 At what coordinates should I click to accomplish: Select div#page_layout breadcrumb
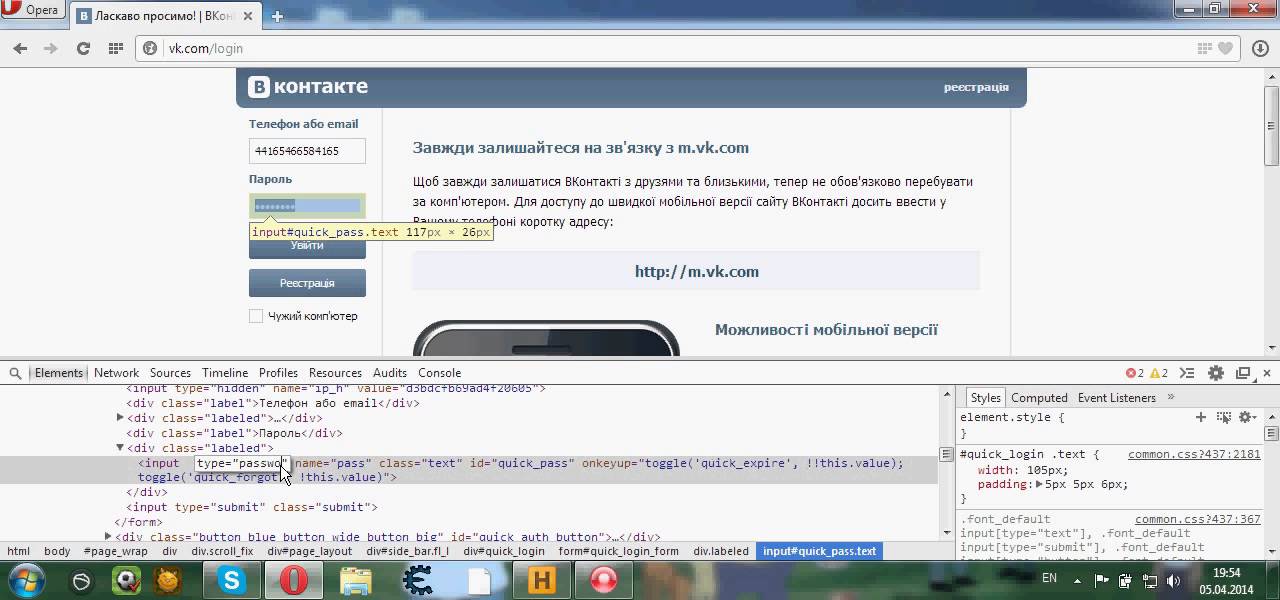click(x=310, y=551)
